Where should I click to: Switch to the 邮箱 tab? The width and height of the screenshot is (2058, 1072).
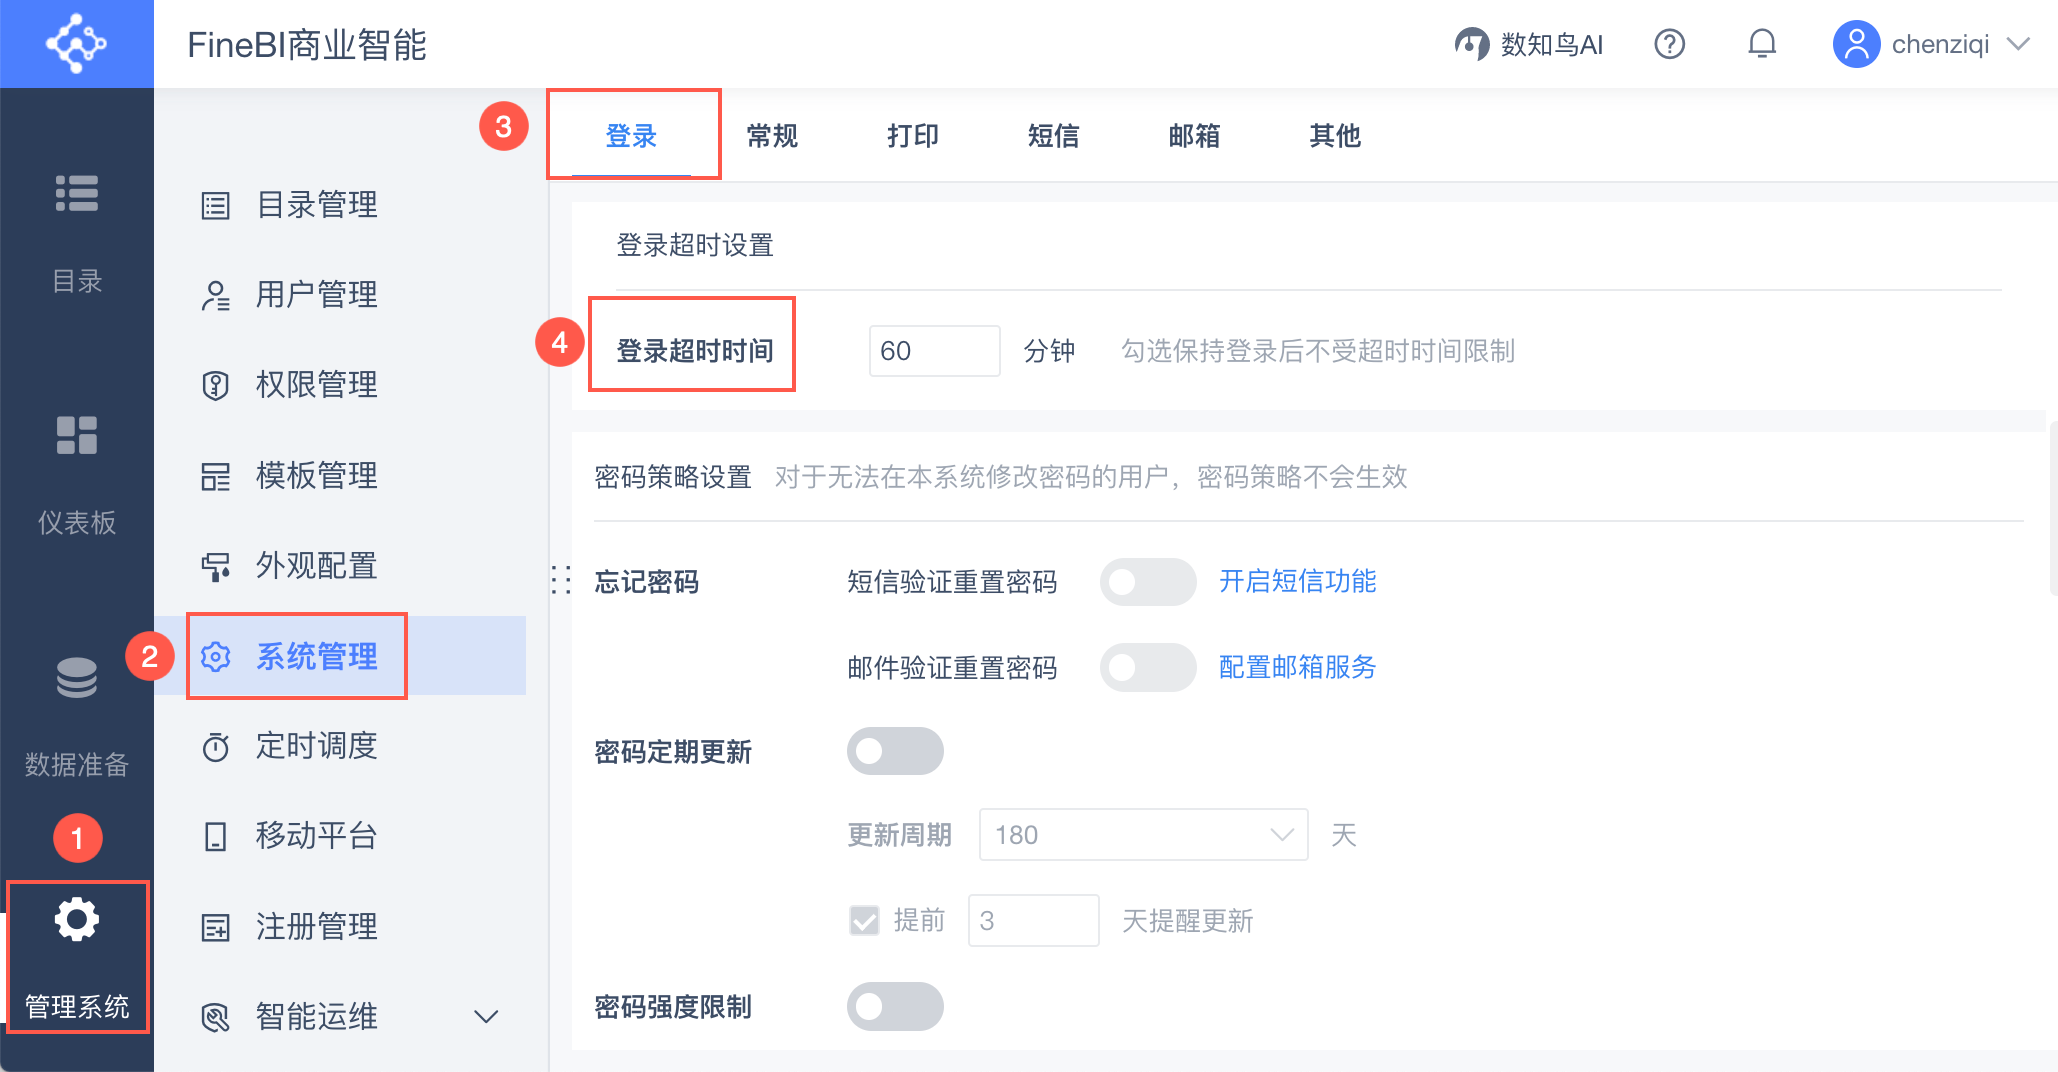tap(1194, 136)
